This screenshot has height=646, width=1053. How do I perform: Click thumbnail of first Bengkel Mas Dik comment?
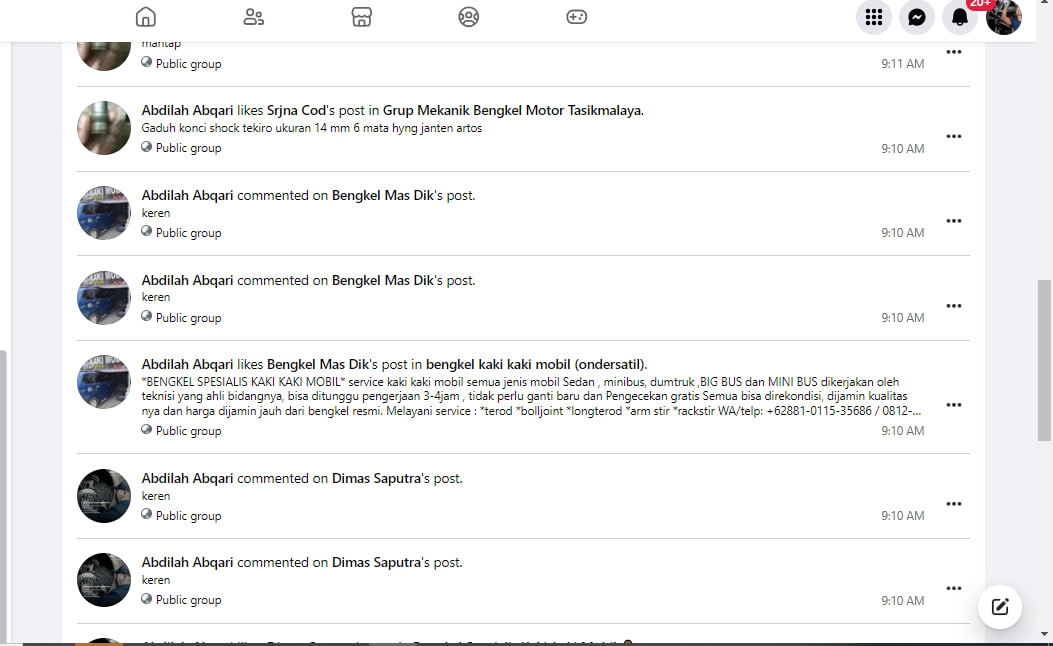coord(103,212)
